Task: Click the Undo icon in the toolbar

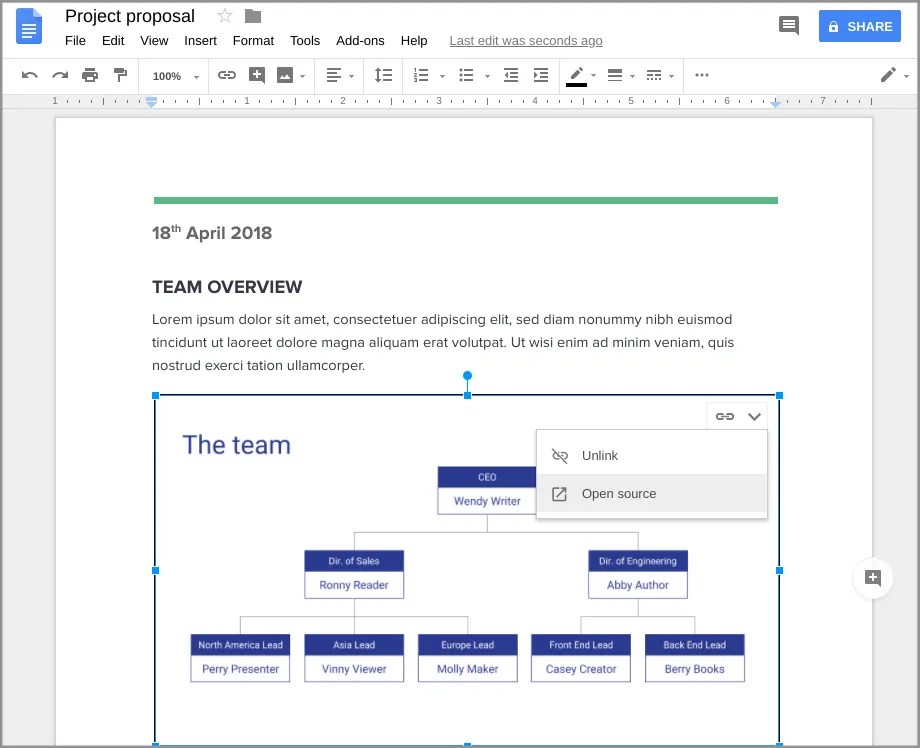Action: [x=30, y=75]
